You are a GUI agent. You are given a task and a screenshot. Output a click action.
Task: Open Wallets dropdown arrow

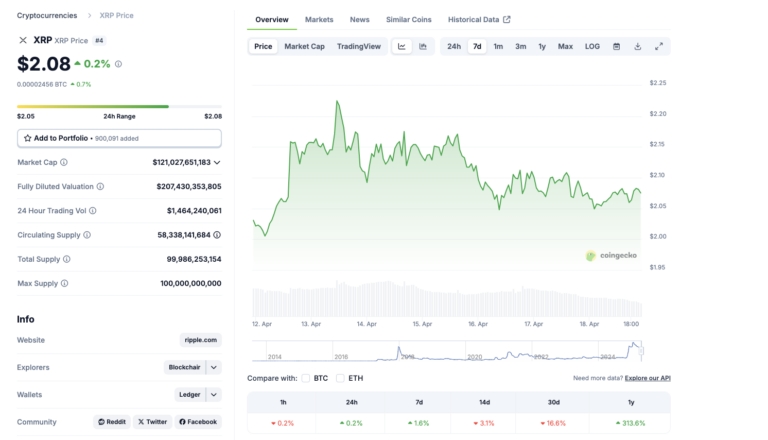pyautogui.click(x=214, y=394)
